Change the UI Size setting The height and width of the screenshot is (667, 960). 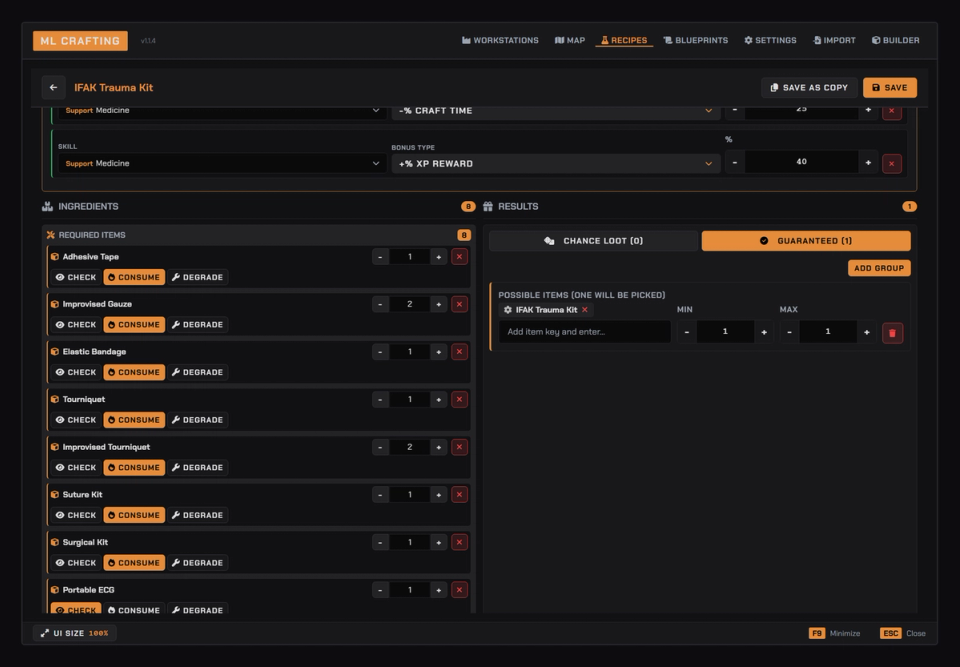(x=75, y=633)
